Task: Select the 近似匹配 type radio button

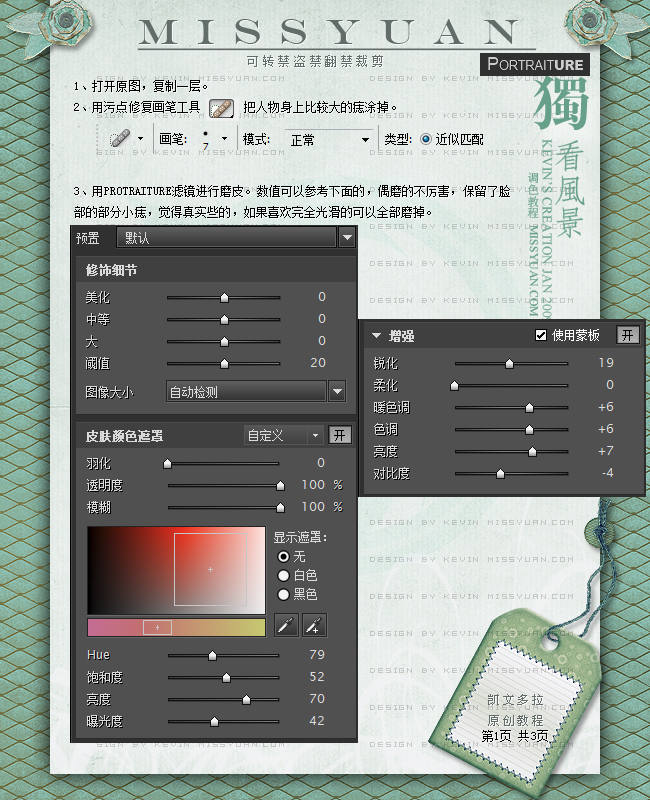Action: click(426, 139)
